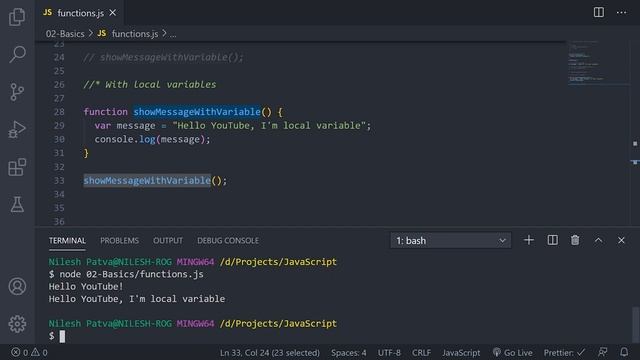Open feedback icon in status bar
This screenshot has width=640, height=360.
pyautogui.click(x=602, y=352)
